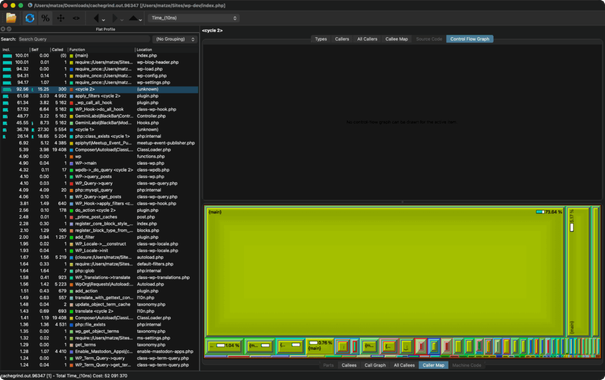Select the php::mysql_query row
The height and width of the screenshot is (380, 605).
(99, 190)
